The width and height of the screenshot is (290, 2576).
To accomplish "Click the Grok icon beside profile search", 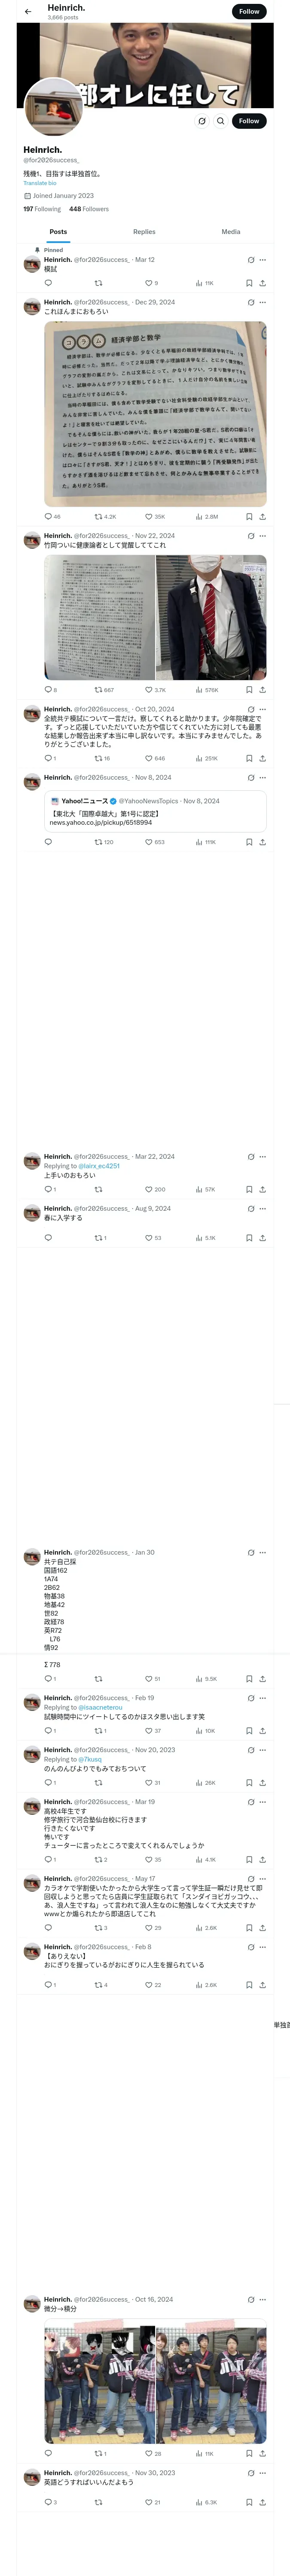I will click(x=202, y=121).
